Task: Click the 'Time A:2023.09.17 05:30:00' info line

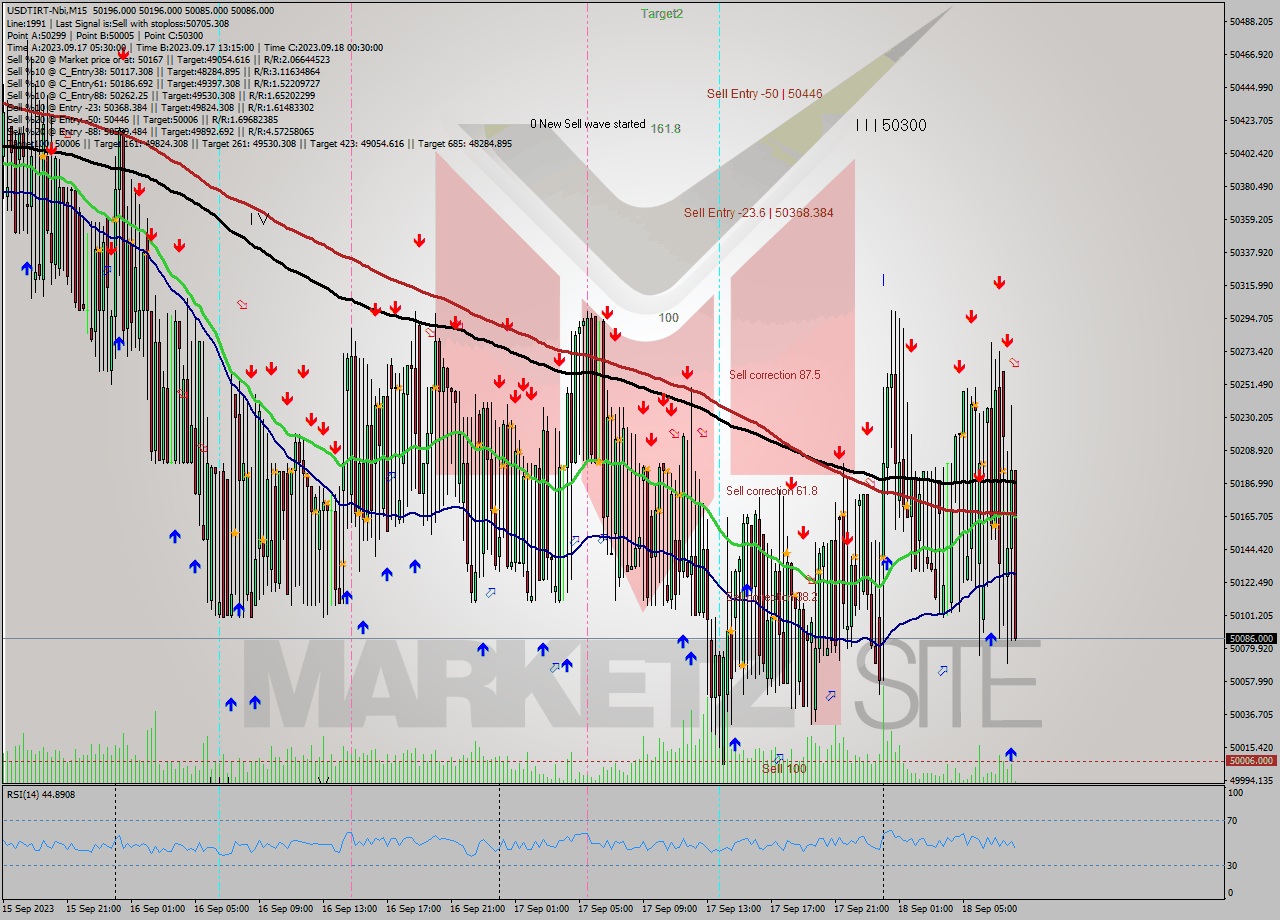Action: pos(67,47)
